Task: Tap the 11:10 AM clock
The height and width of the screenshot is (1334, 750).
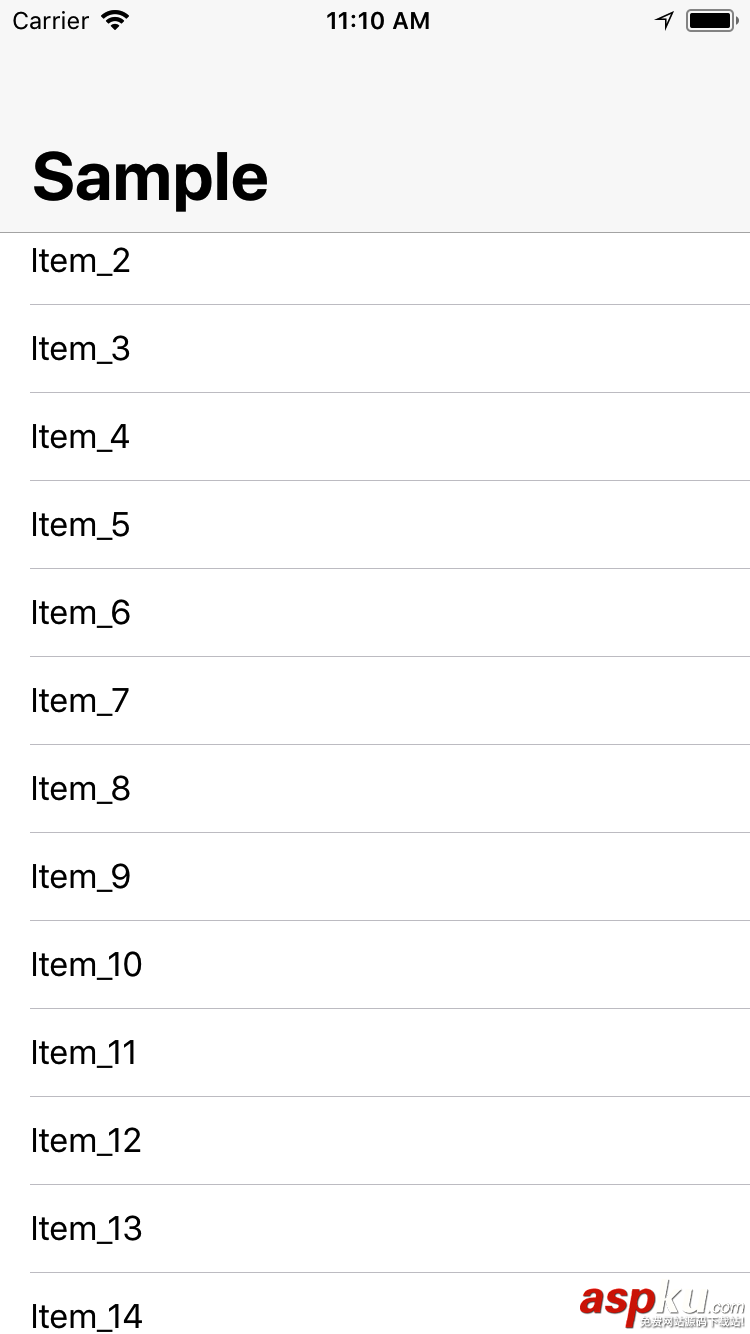Action: (x=378, y=20)
